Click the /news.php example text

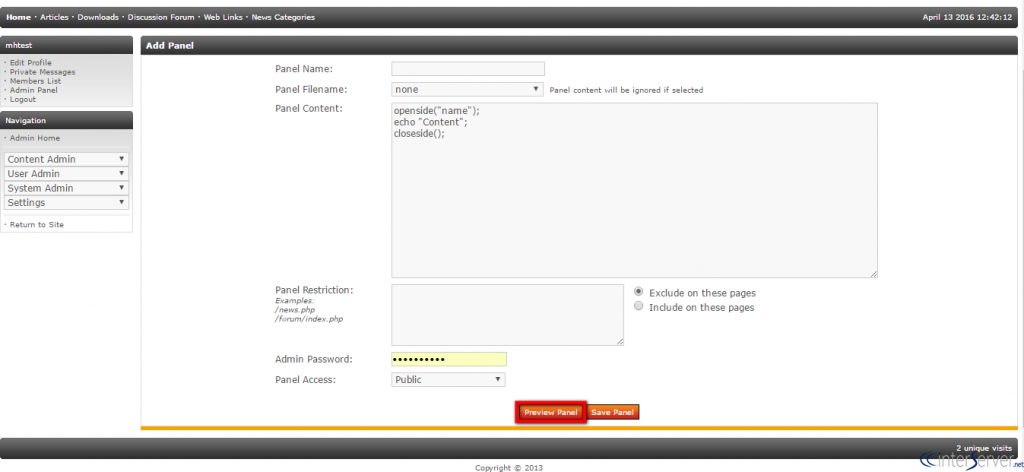(295, 310)
